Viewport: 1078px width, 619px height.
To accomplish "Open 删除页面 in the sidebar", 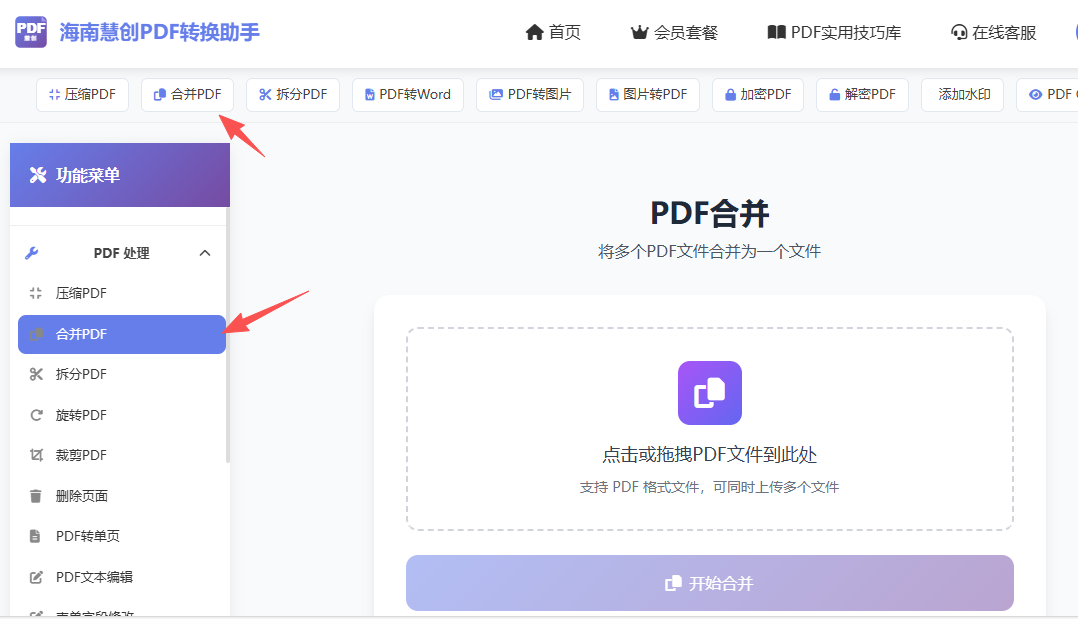I will [x=122, y=496].
